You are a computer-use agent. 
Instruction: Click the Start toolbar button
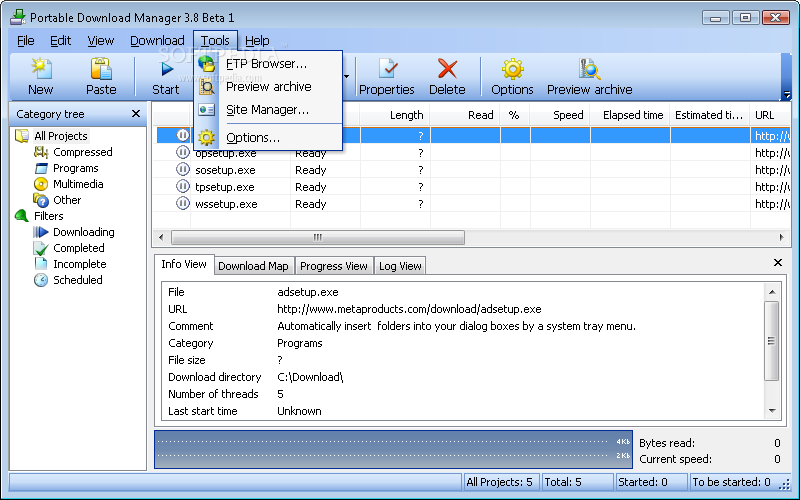[166, 77]
